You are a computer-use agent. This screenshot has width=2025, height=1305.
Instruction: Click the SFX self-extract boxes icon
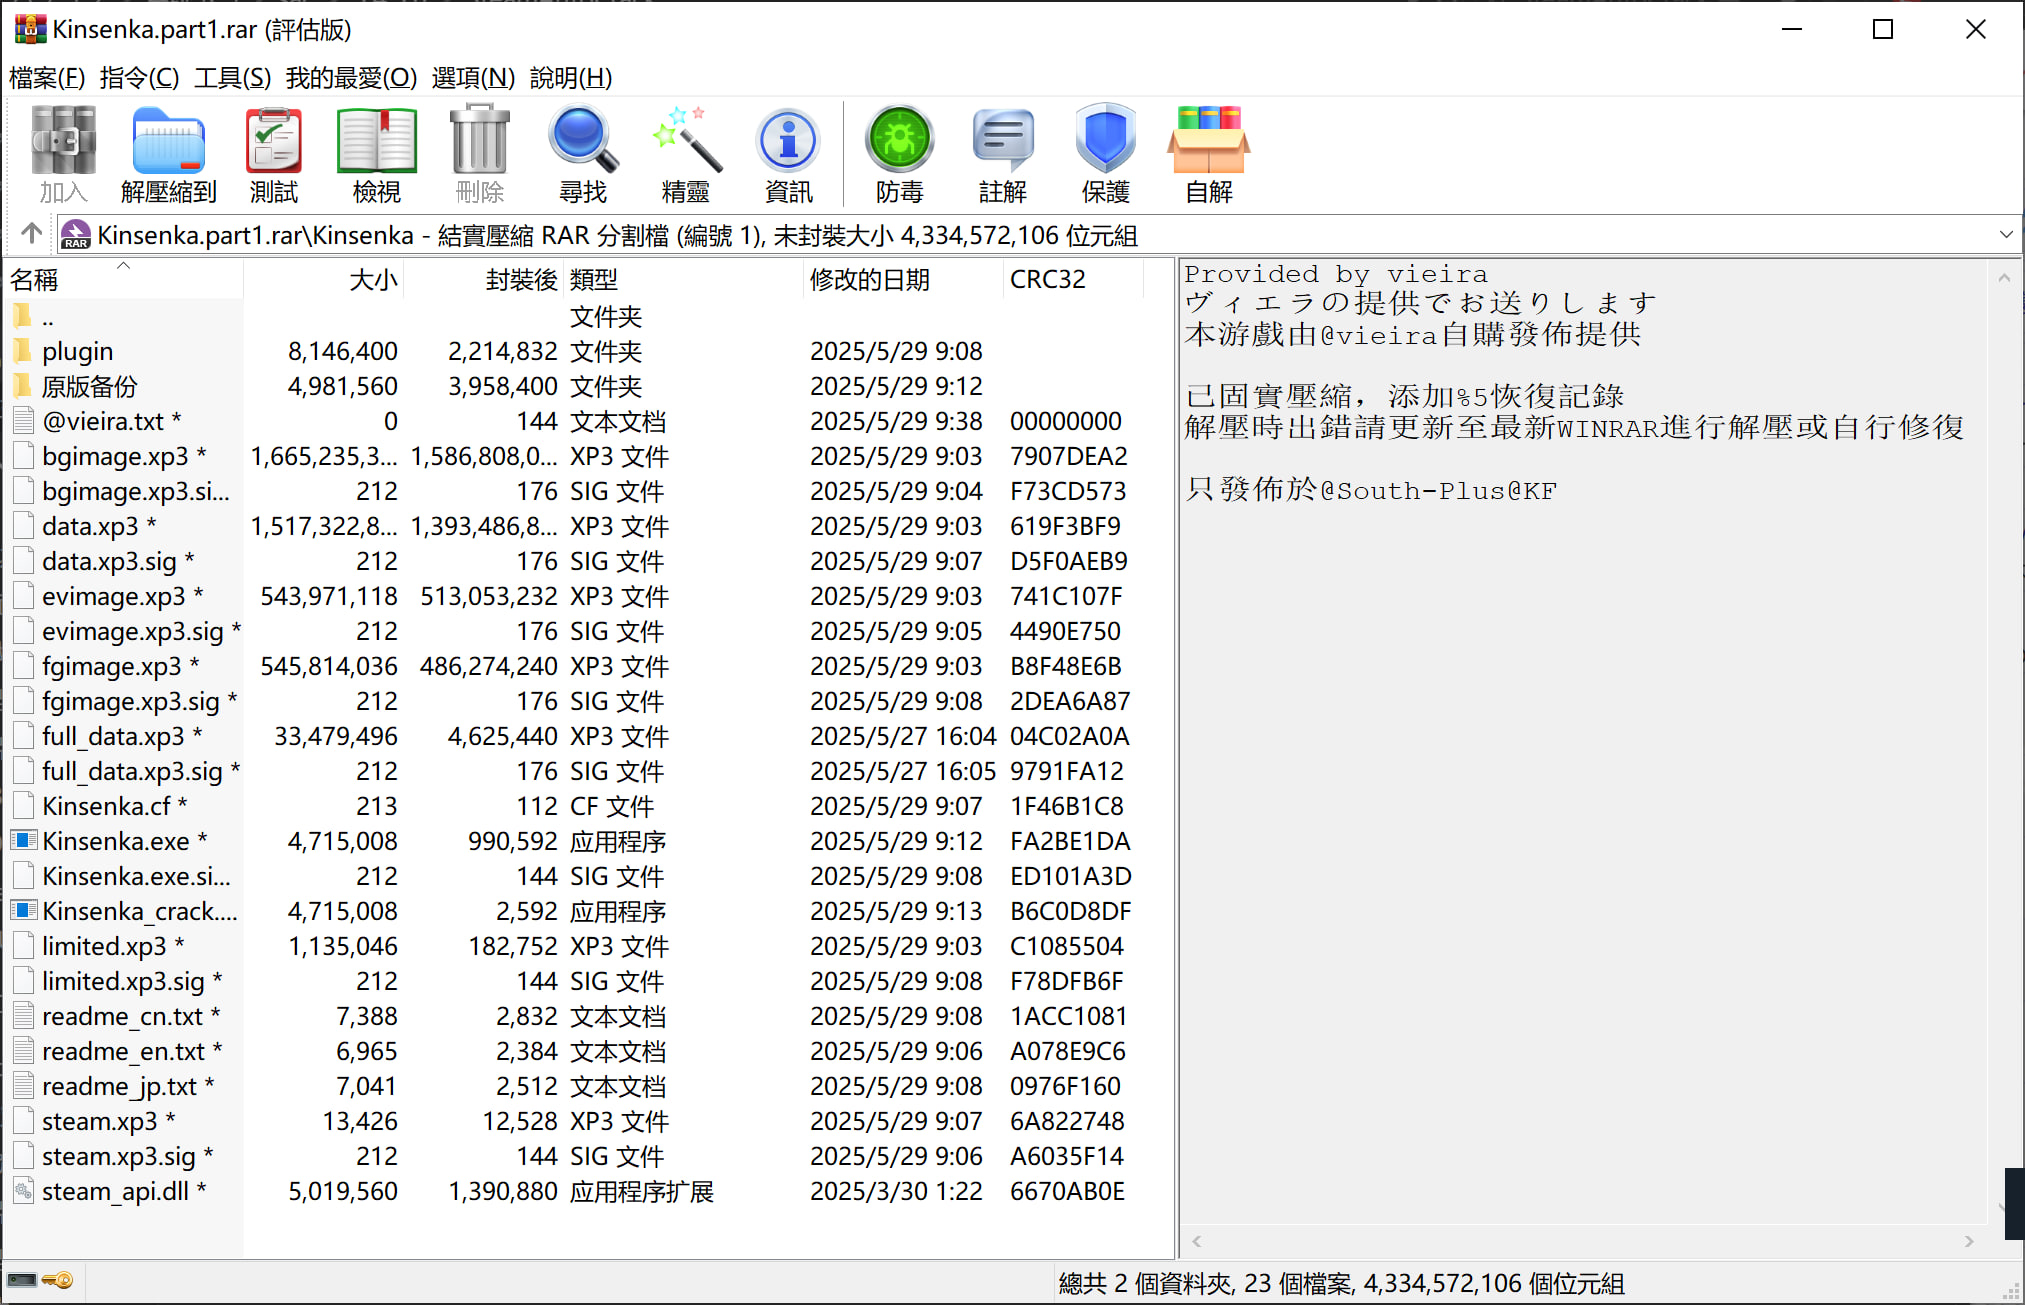click(1208, 152)
